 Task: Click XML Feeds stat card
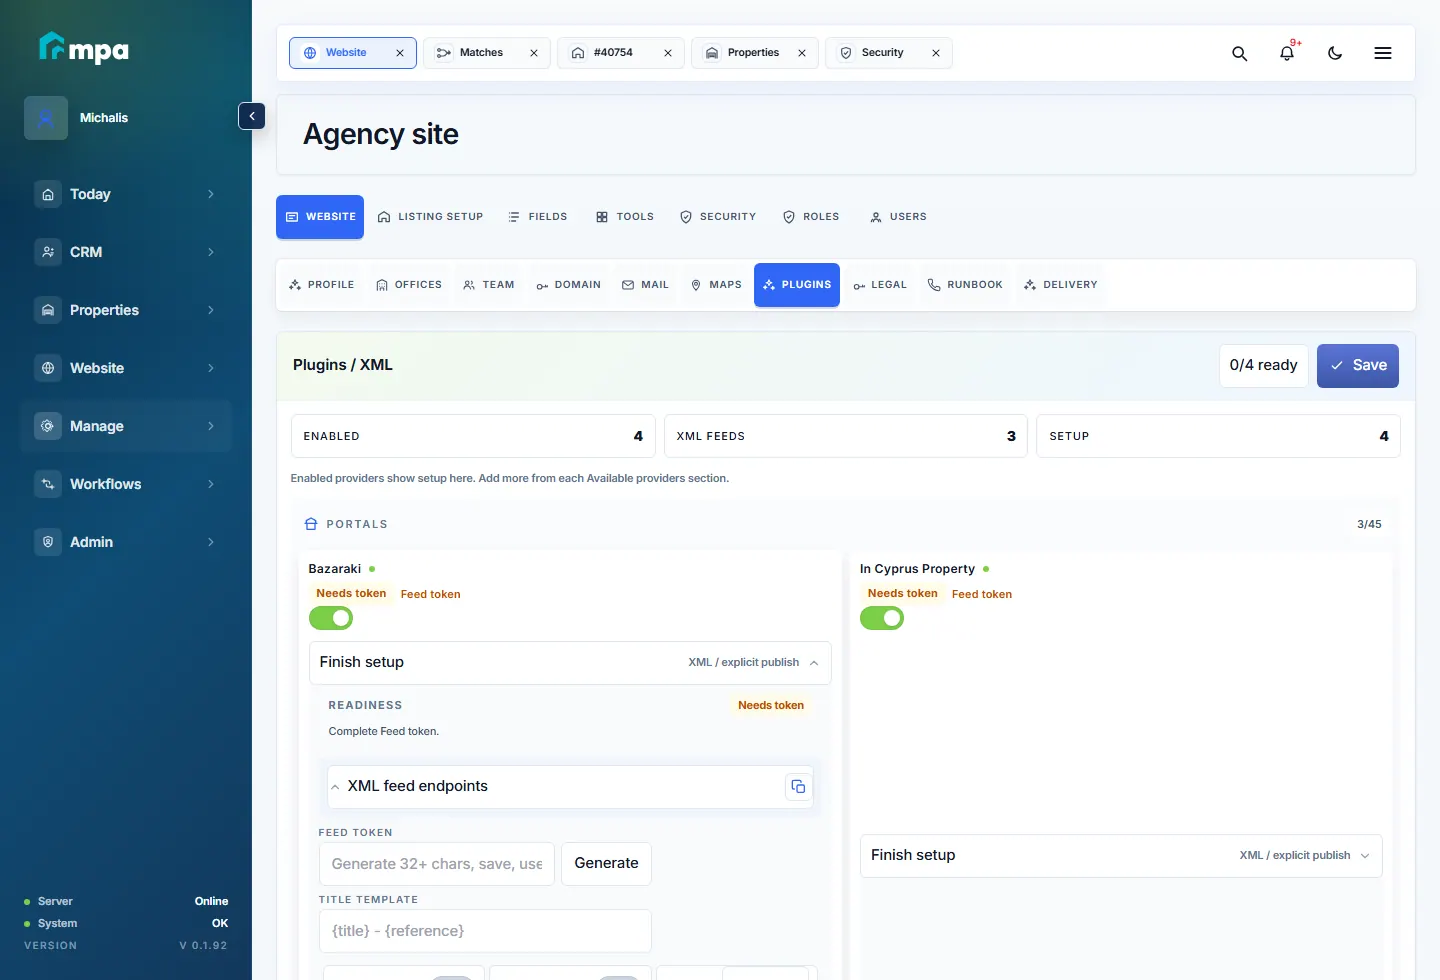coord(845,436)
